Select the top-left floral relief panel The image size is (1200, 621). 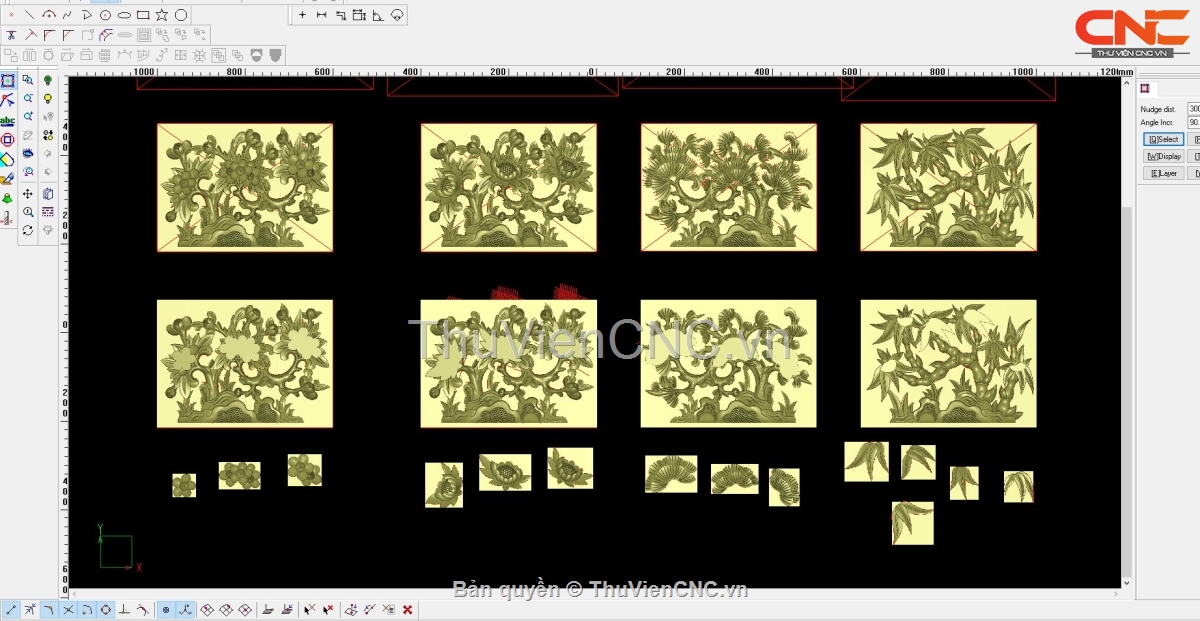(x=245, y=187)
